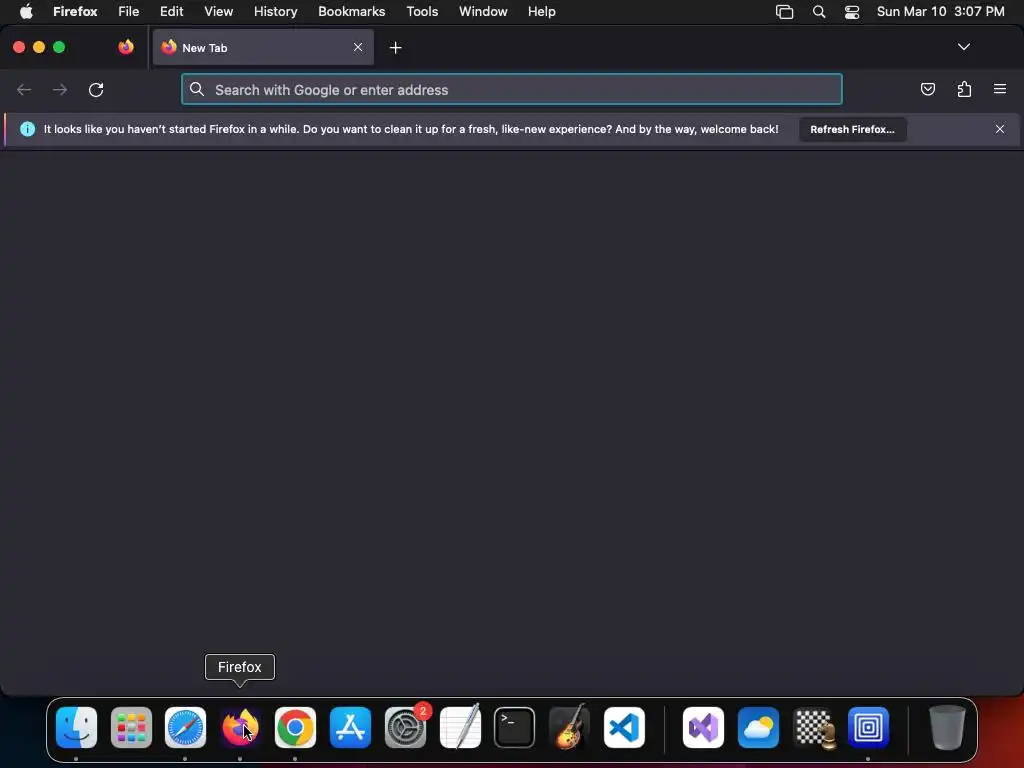The height and width of the screenshot is (768, 1024).
Task: Open the Firefox app menu in menu bar
Action: pos(75,11)
